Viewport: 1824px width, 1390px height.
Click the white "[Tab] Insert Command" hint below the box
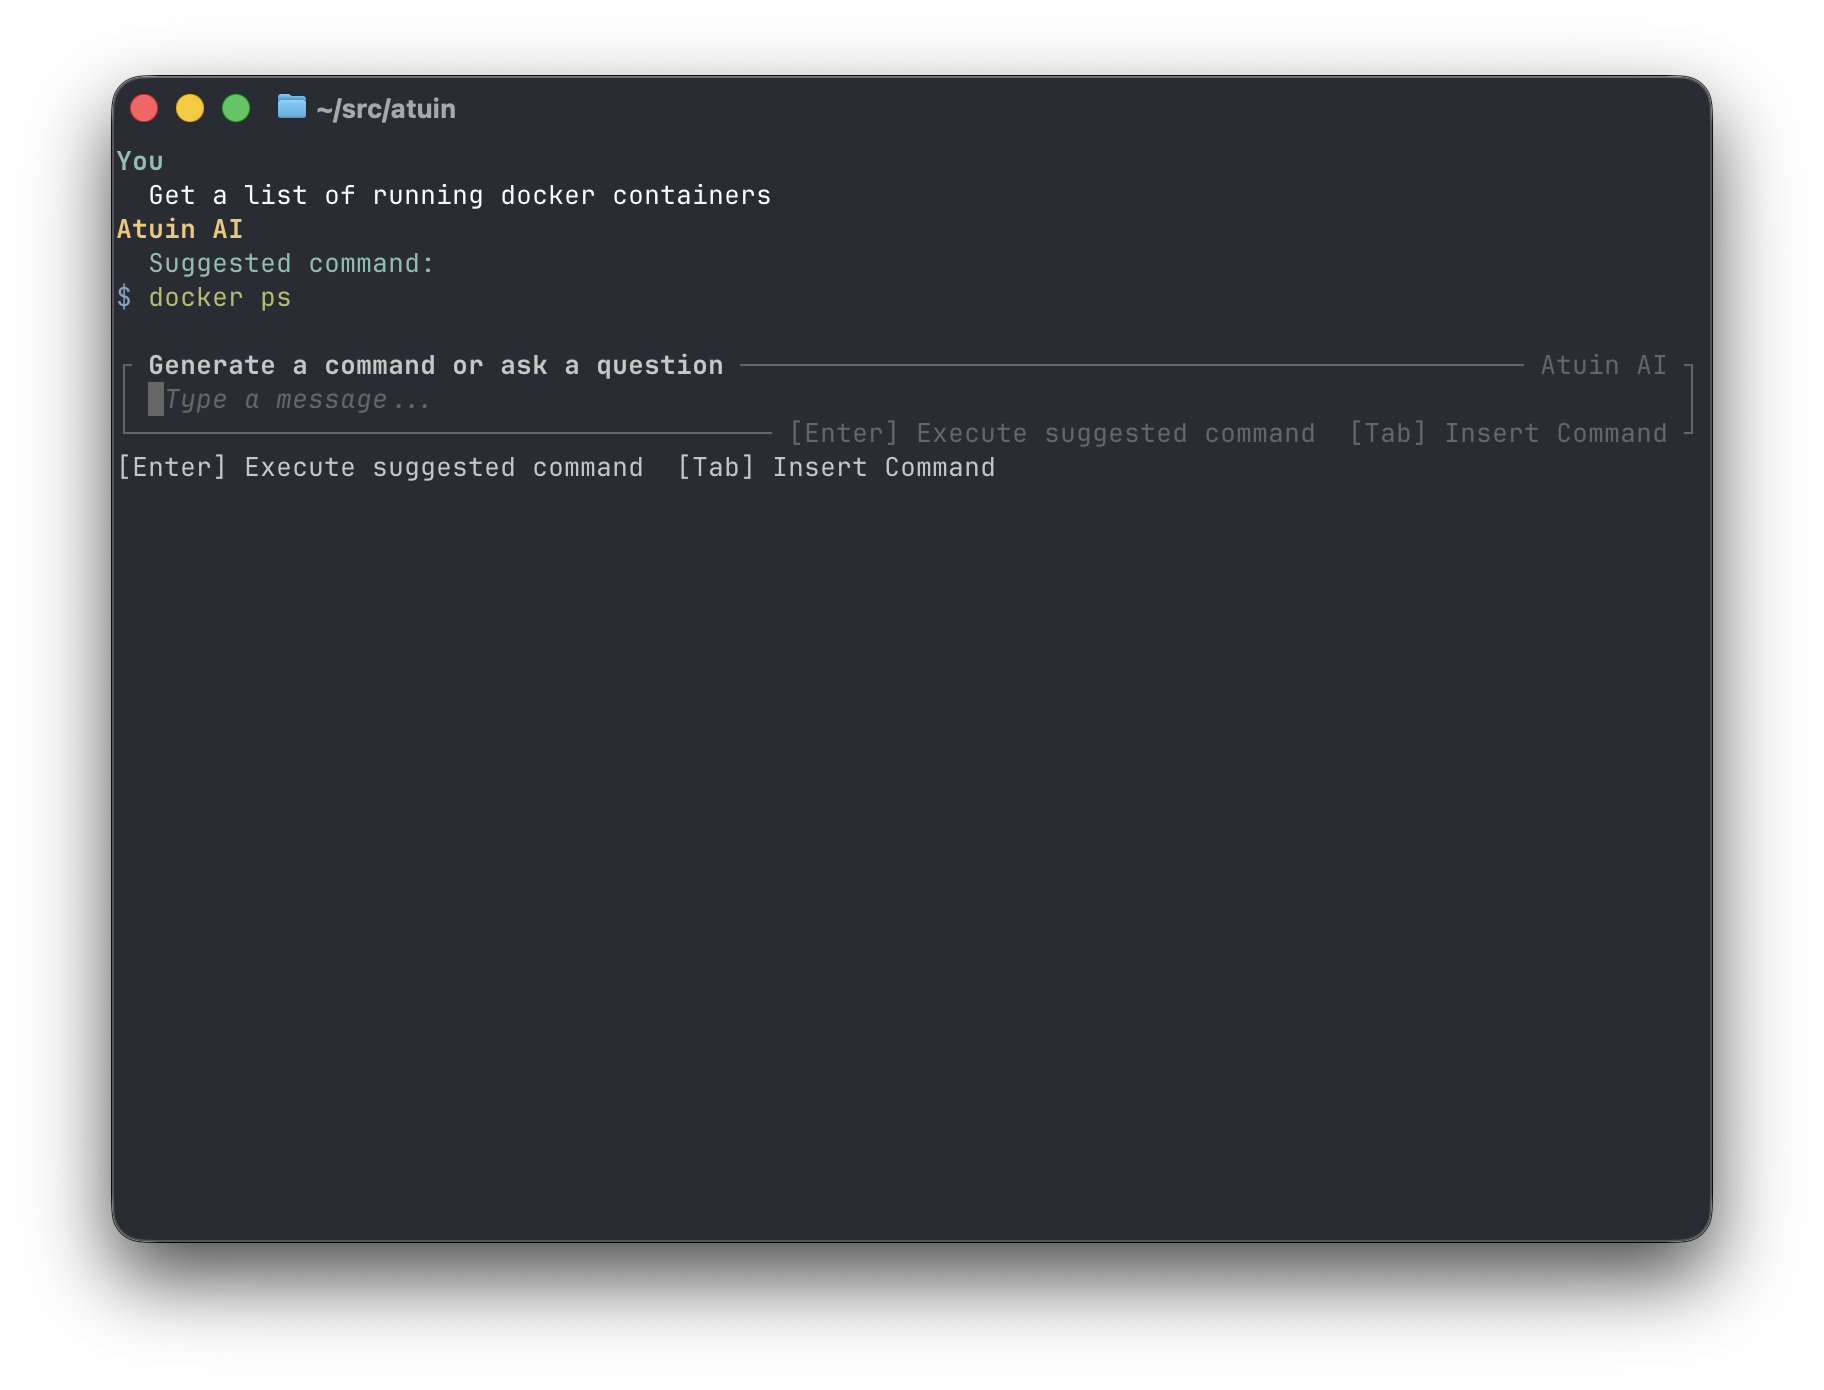(836, 468)
